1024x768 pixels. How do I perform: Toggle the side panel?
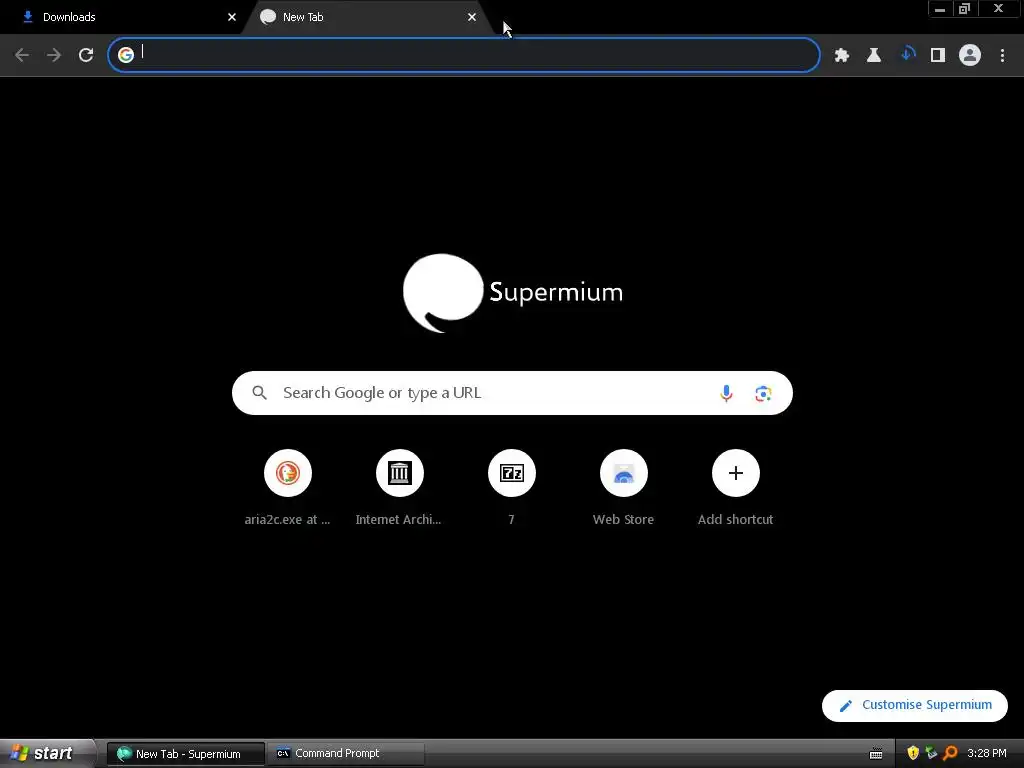(x=938, y=55)
